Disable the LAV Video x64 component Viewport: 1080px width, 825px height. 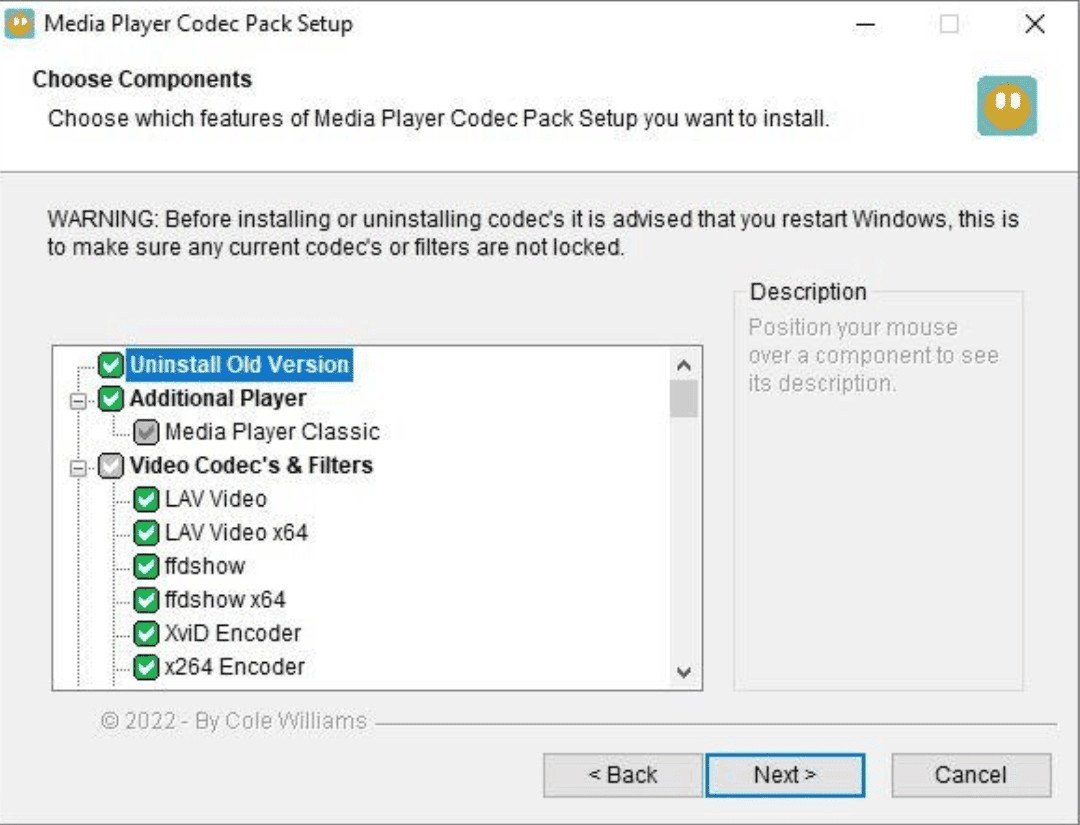(x=147, y=533)
